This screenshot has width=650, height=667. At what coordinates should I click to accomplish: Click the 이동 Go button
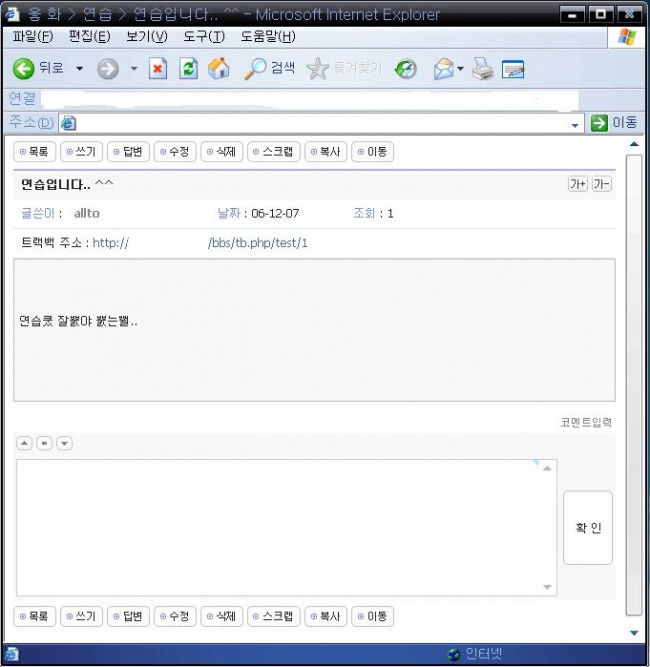(614, 123)
